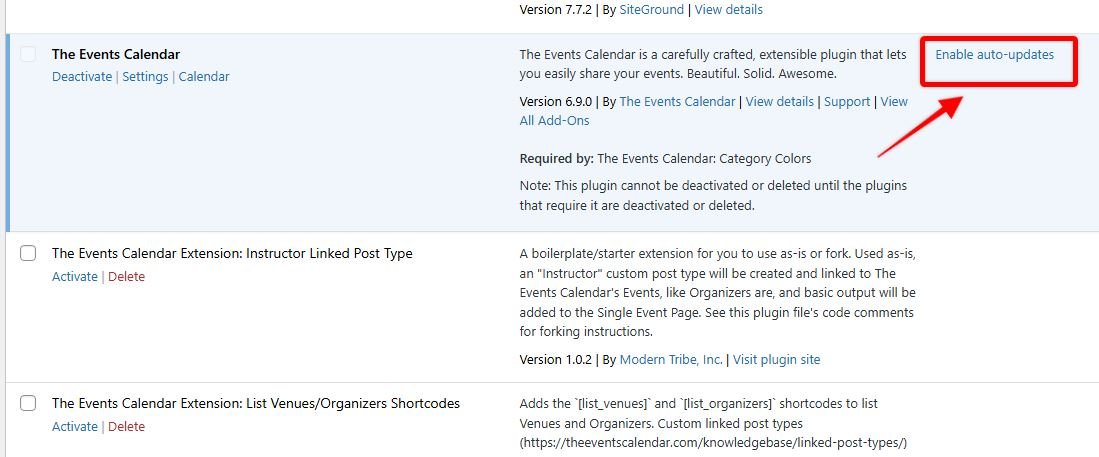
Task: Delete the Instructor Linked Post Type extension
Action: click(x=126, y=277)
